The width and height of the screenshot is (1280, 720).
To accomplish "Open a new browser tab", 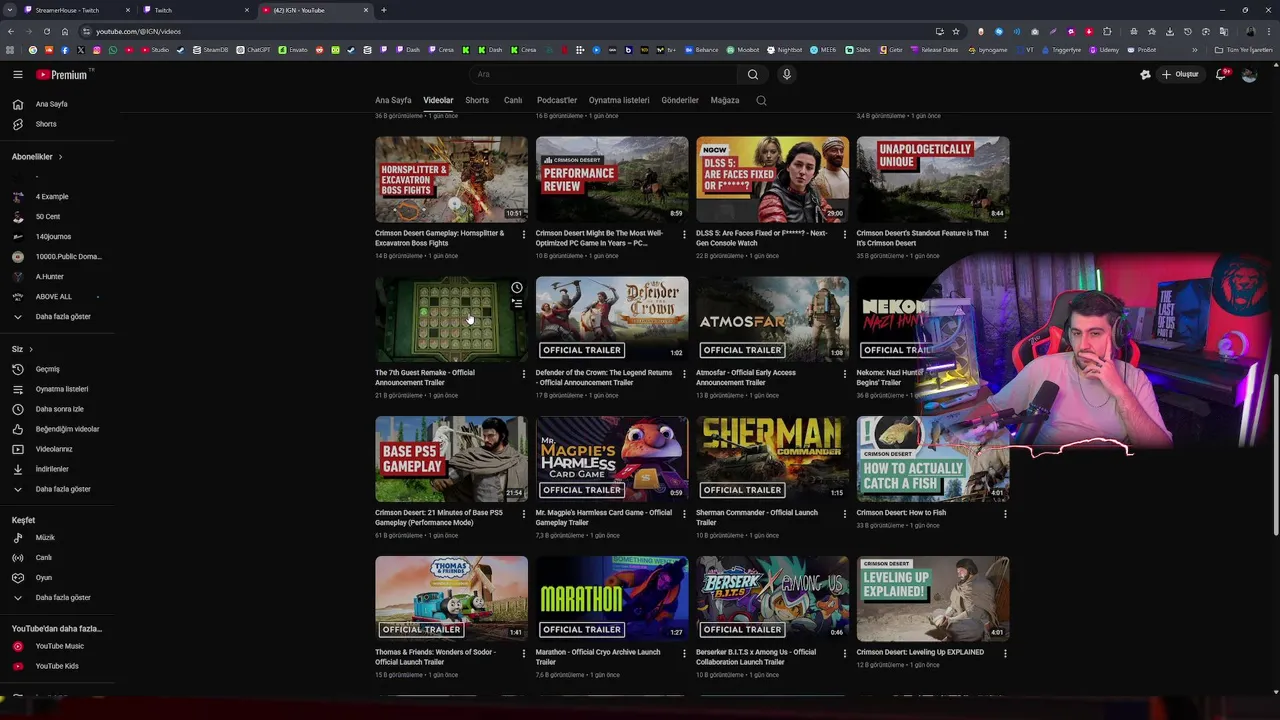I will [x=384, y=10].
